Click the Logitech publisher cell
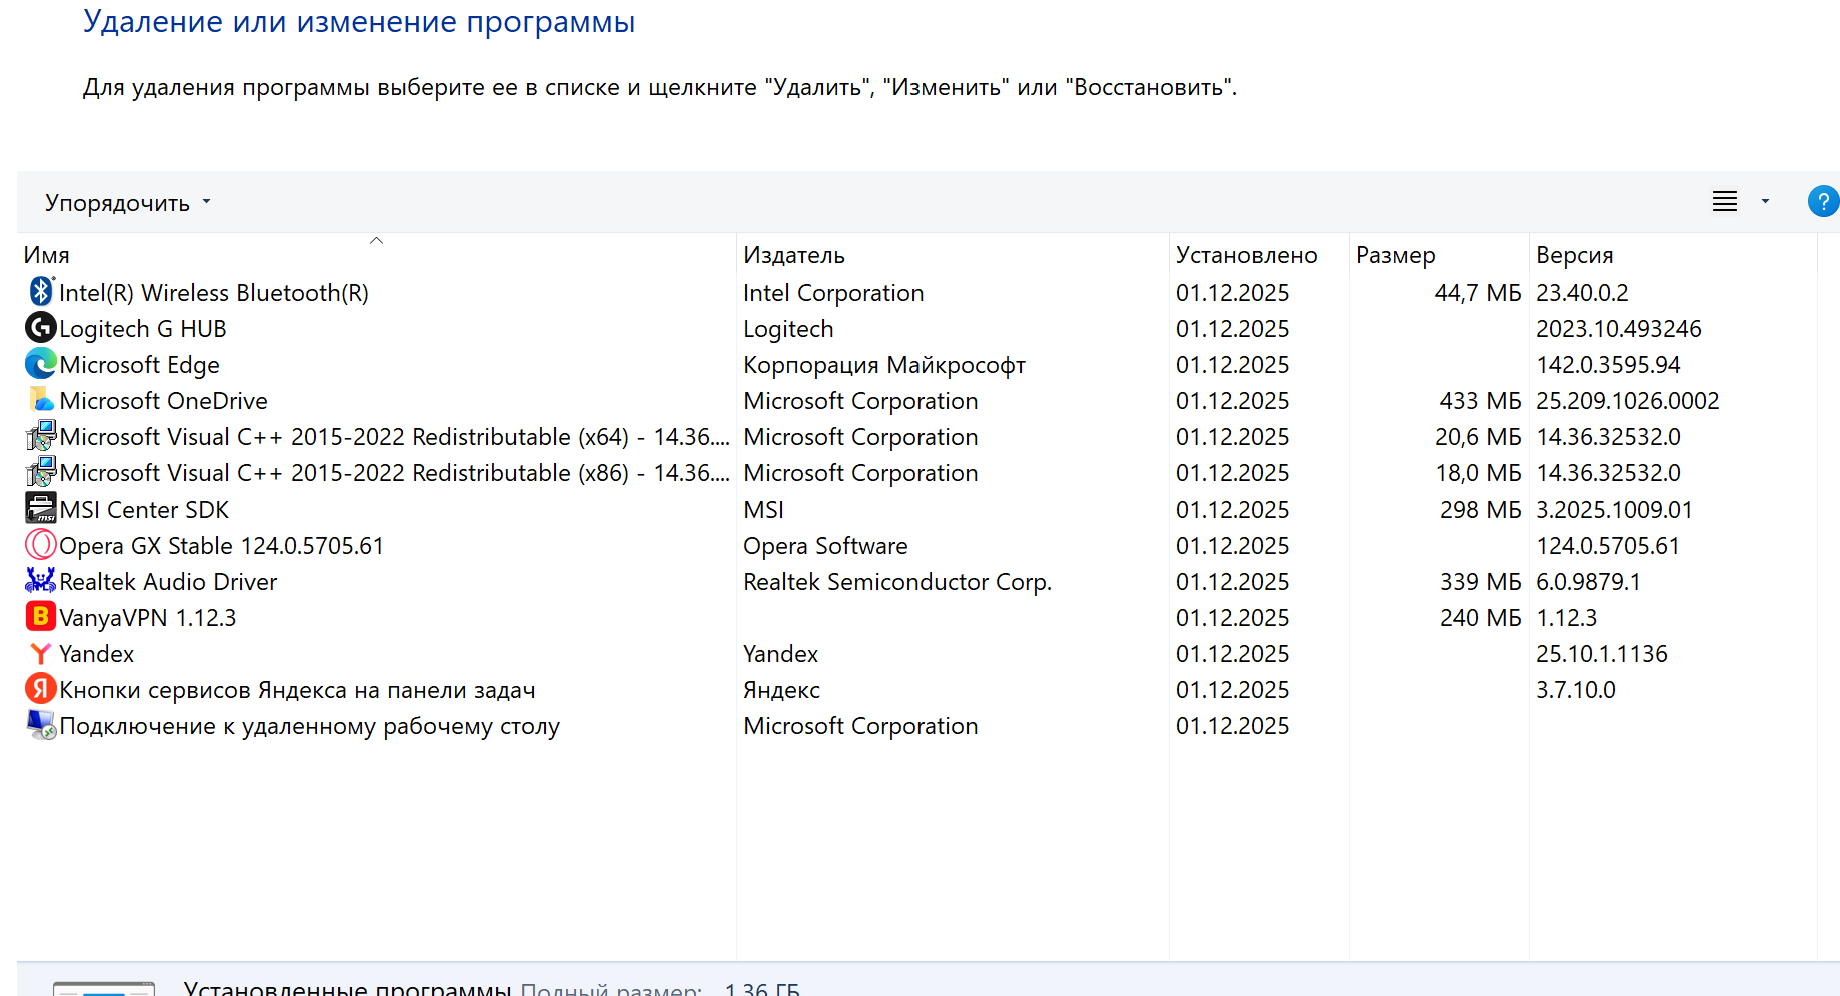The width and height of the screenshot is (1840, 996). pyautogui.click(x=788, y=329)
